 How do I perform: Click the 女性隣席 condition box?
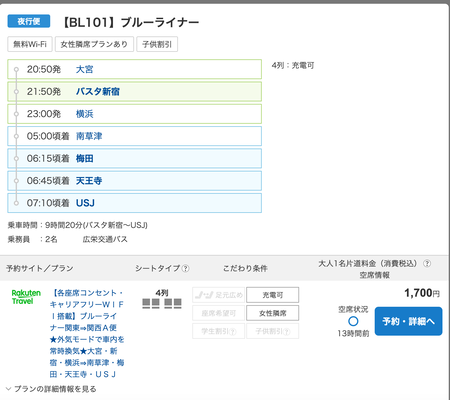273,313
